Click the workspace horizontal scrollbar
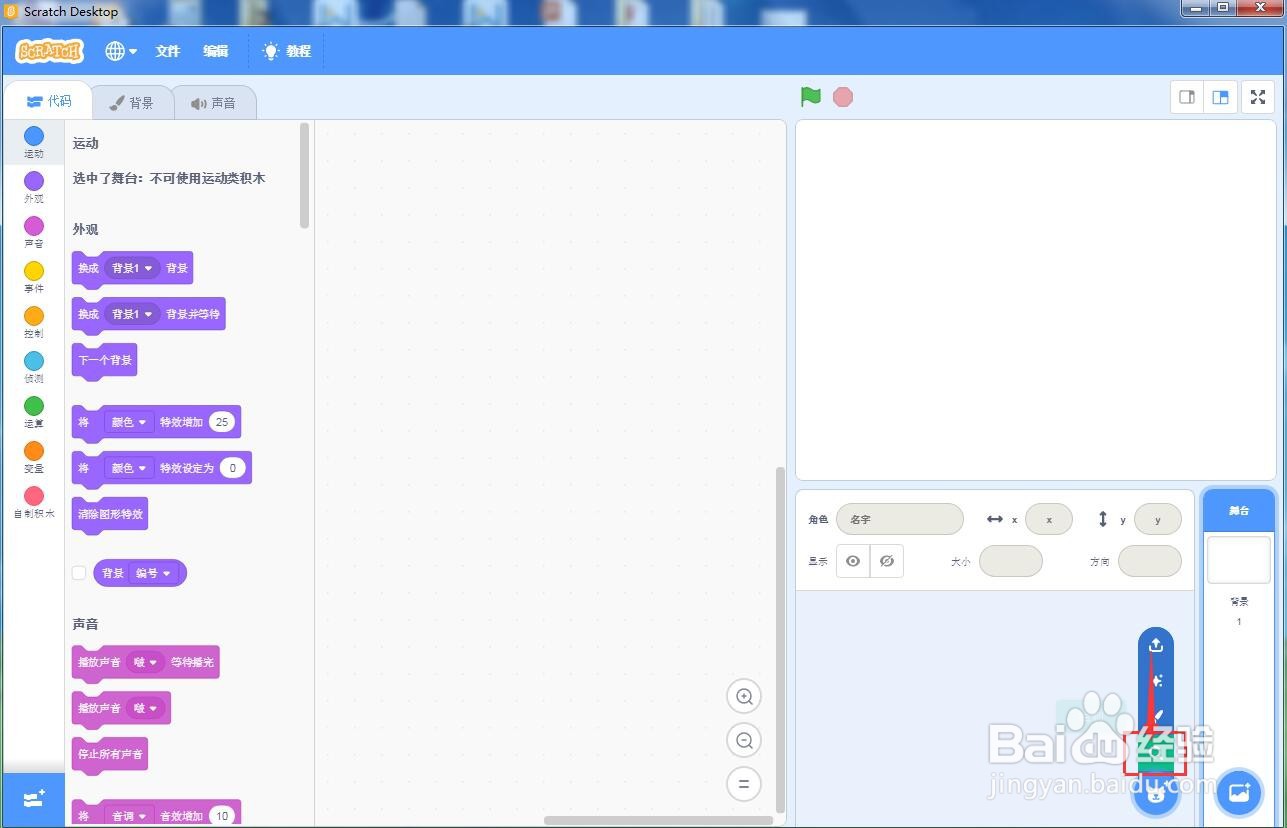This screenshot has width=1287, height=828. (659, 820)
